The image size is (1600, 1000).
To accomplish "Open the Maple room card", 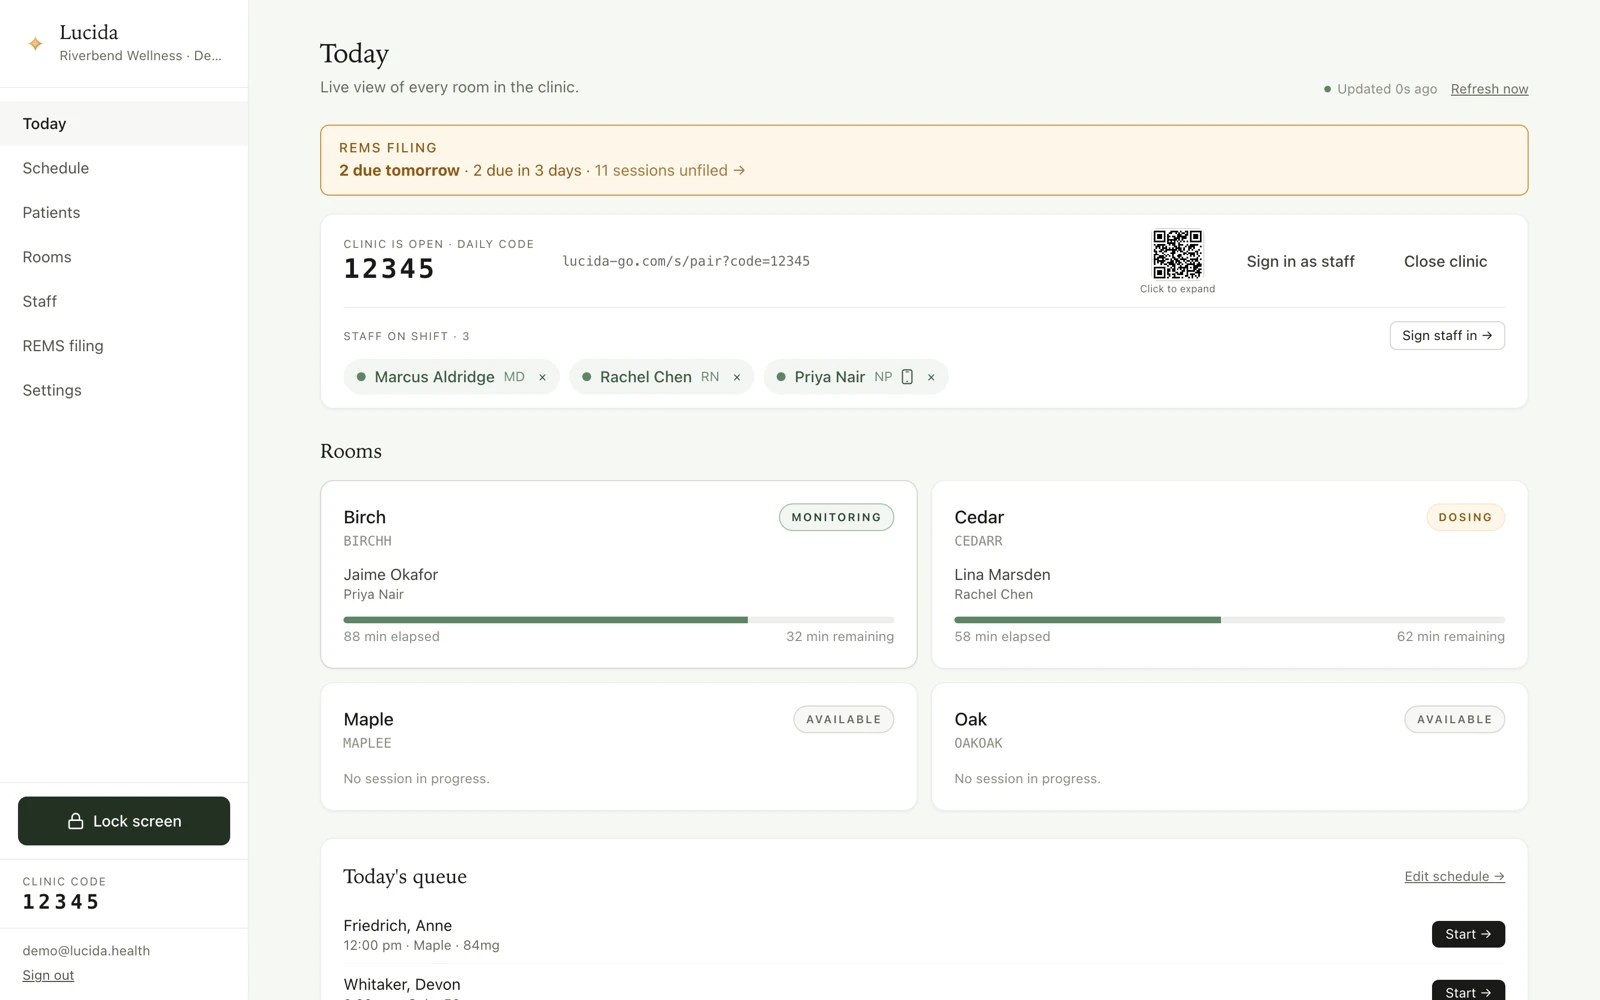I will click(618, 746).
